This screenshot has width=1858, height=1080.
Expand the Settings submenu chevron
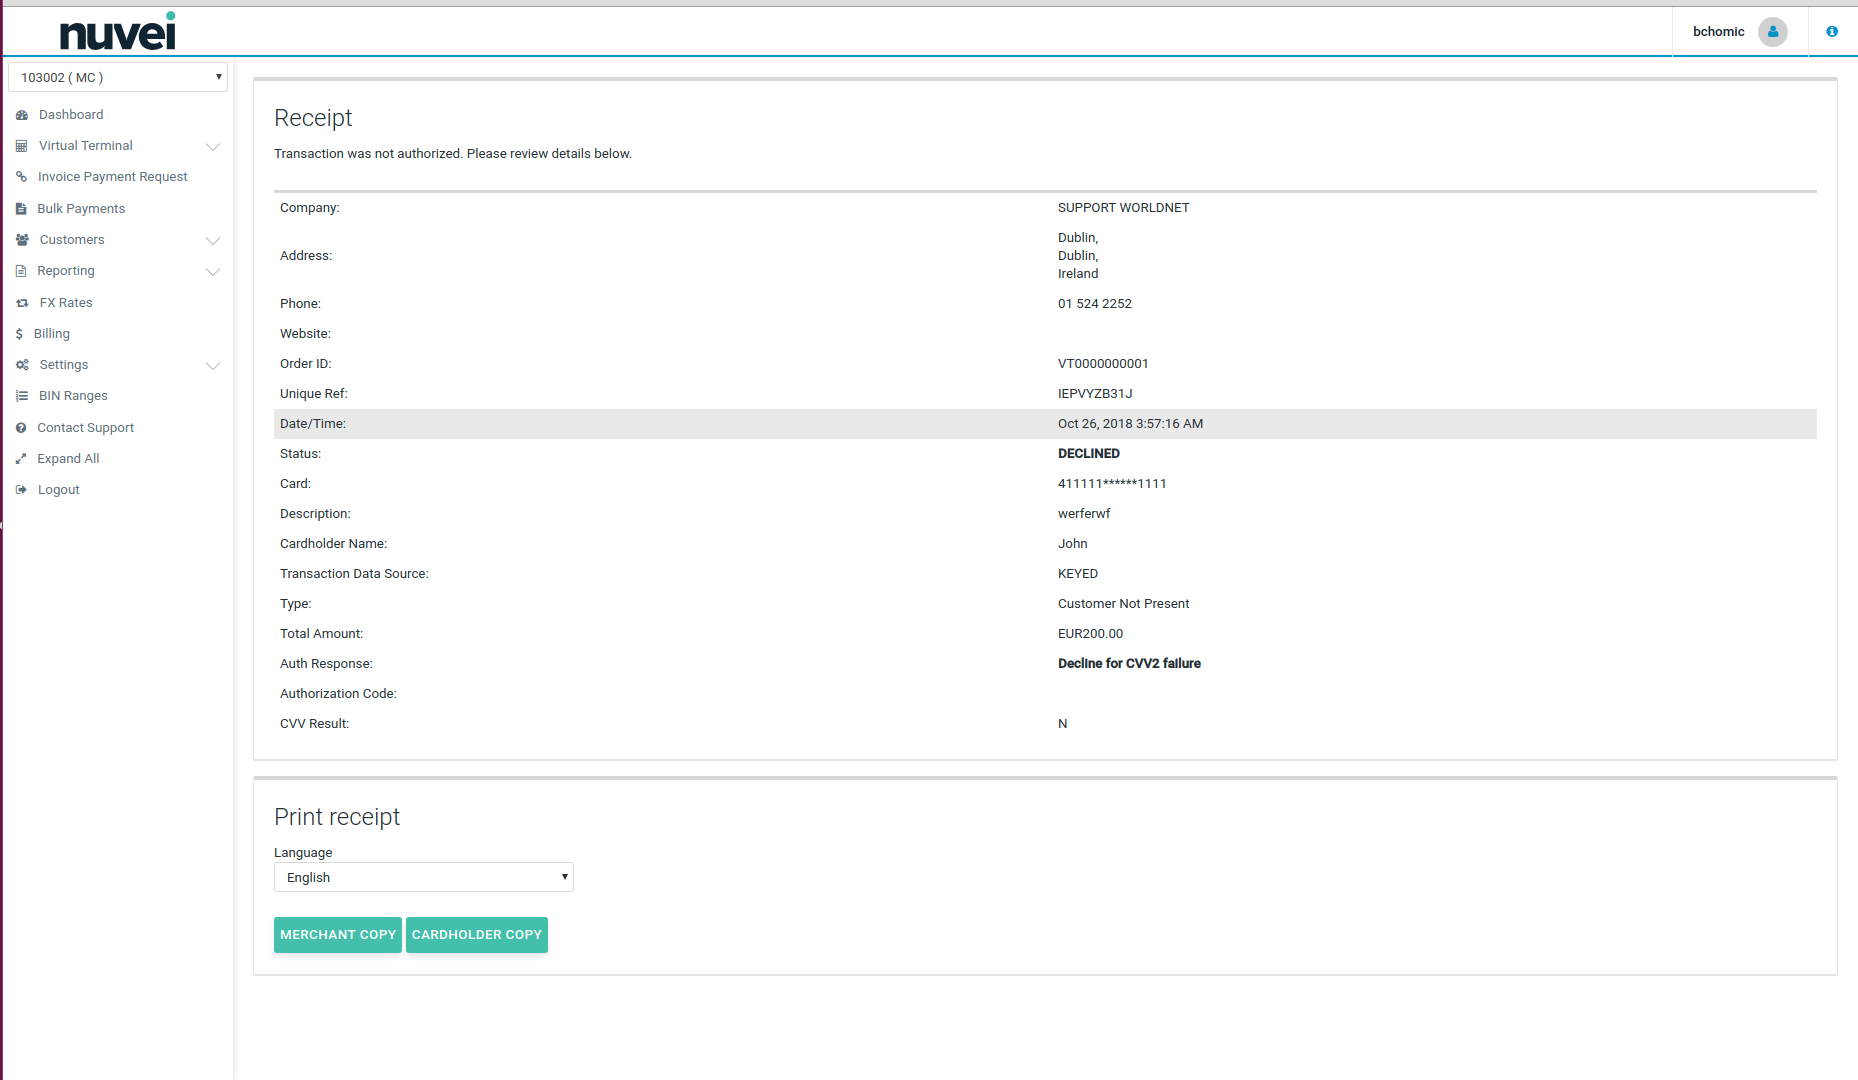pyautogui.click(x=213, y=366)
